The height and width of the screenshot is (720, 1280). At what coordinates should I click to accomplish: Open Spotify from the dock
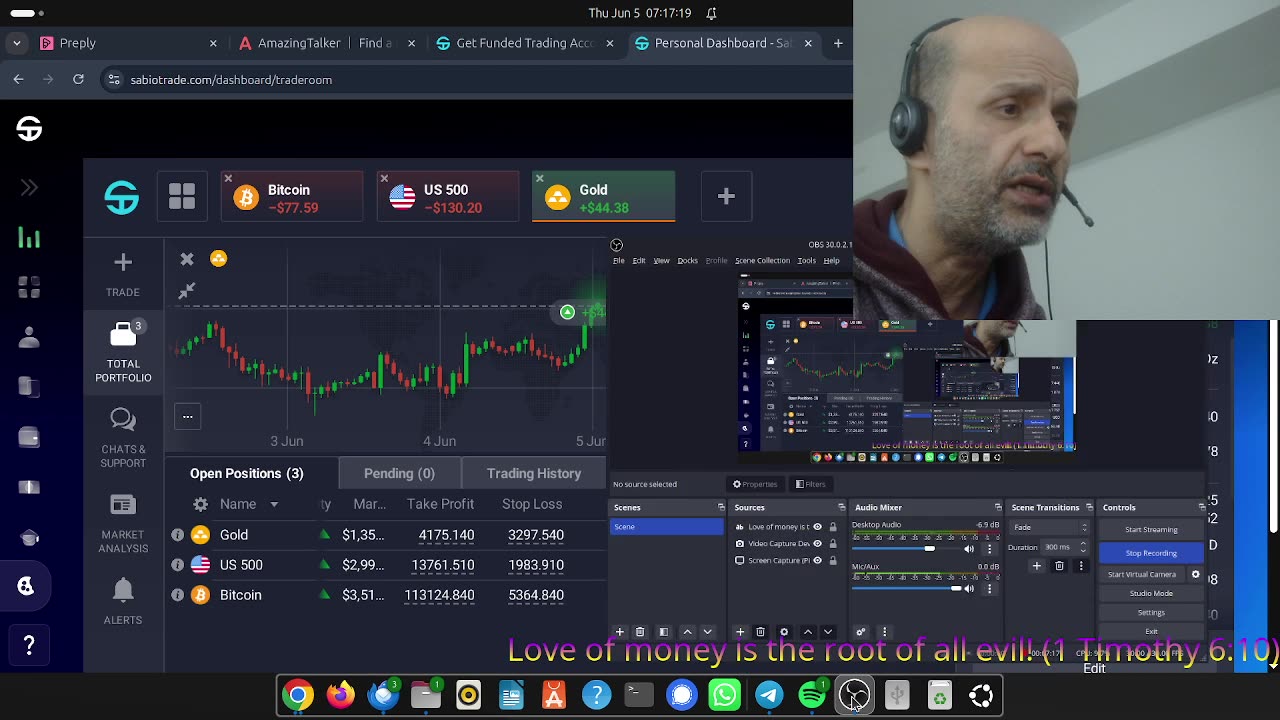tap(812, 695)
